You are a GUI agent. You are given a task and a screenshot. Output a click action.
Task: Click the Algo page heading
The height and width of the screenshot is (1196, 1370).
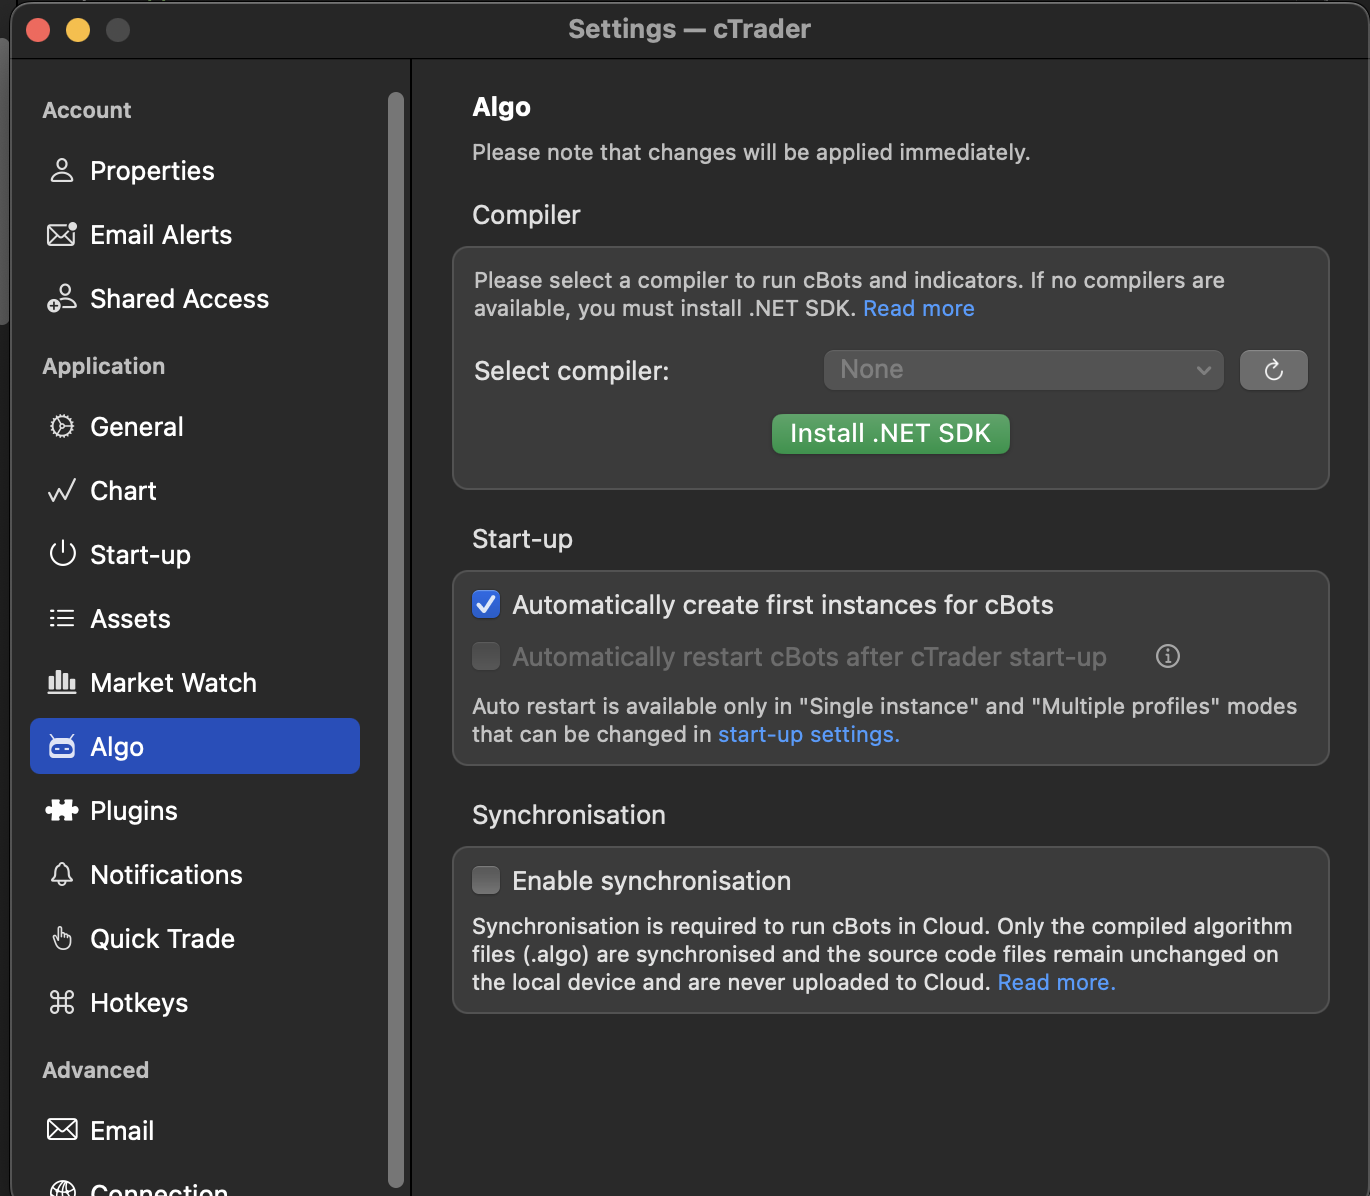pos(501,107)
